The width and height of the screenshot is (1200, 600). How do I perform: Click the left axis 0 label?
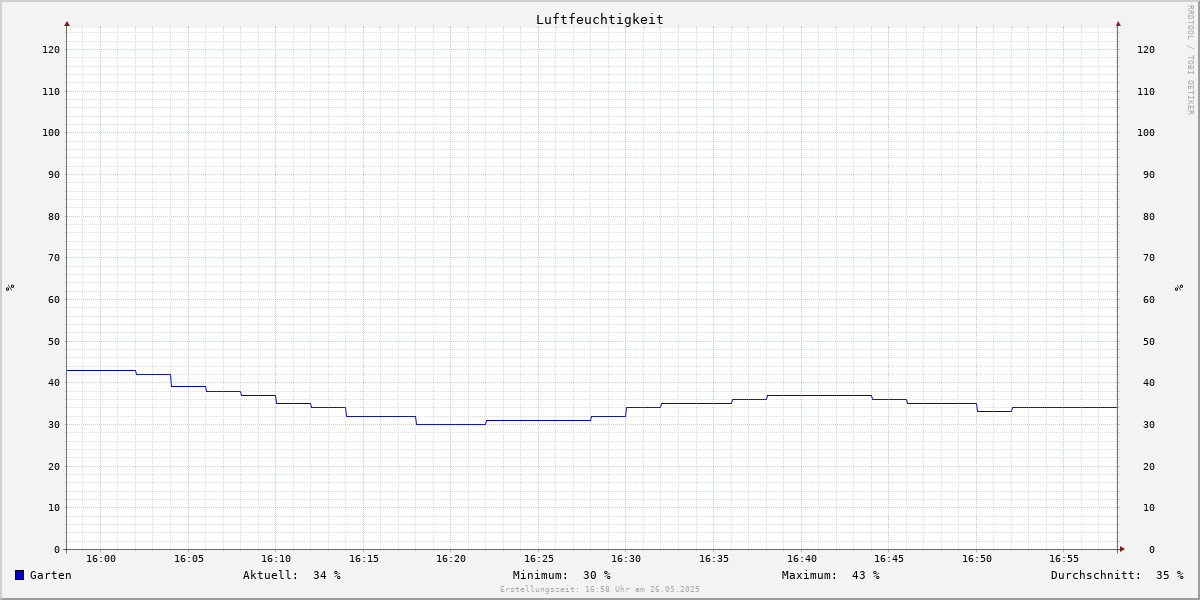pyautogui.click(x=57, y=550)
